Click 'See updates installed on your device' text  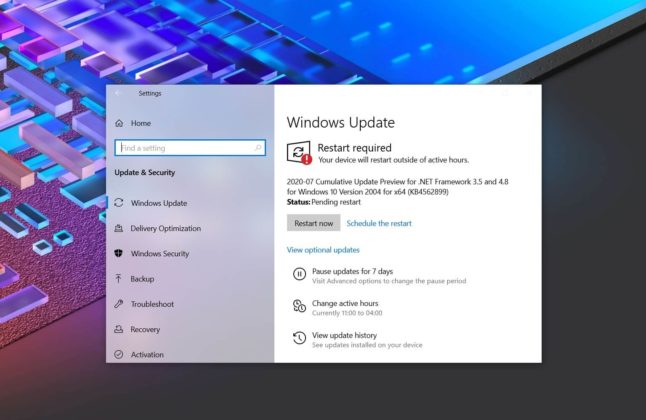pyautogui.click(x=367, y=345)
